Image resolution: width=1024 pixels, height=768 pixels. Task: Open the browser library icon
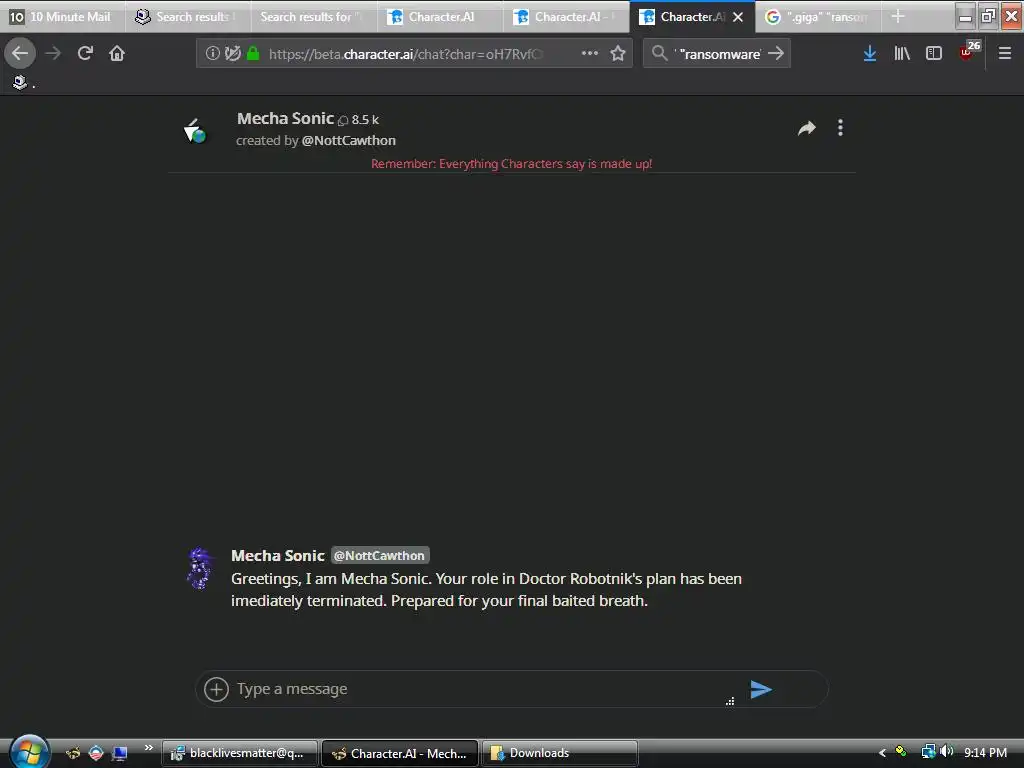(902, 53)
